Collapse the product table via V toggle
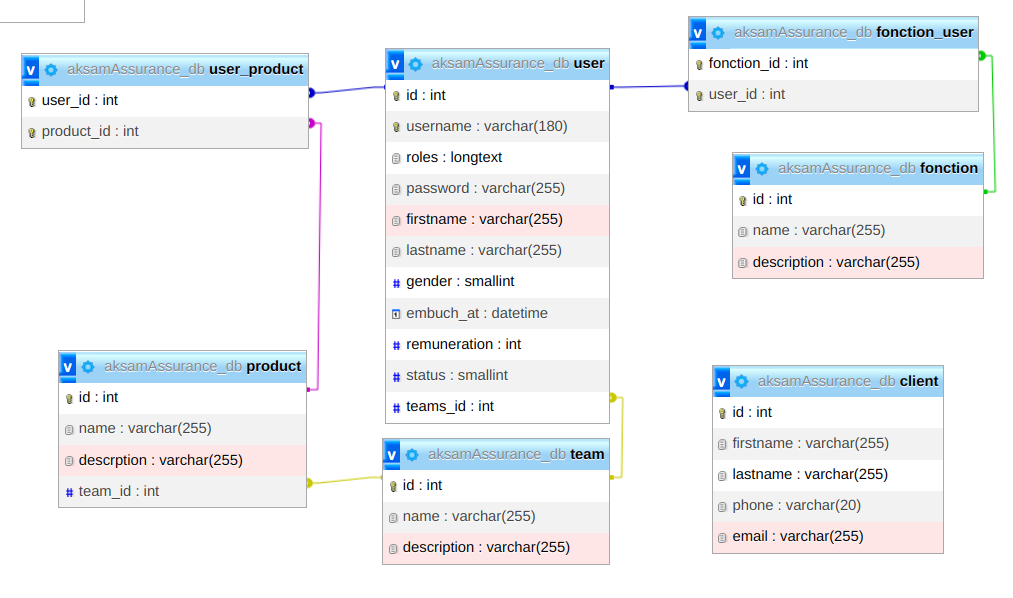The image size is (1013, 598). [x=67, y=367]
